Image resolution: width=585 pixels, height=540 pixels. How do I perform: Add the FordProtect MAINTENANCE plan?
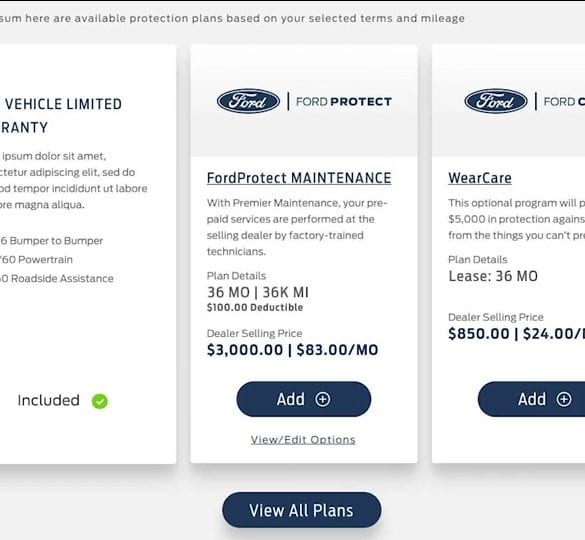pyautogui.click(x=304, y=399)
